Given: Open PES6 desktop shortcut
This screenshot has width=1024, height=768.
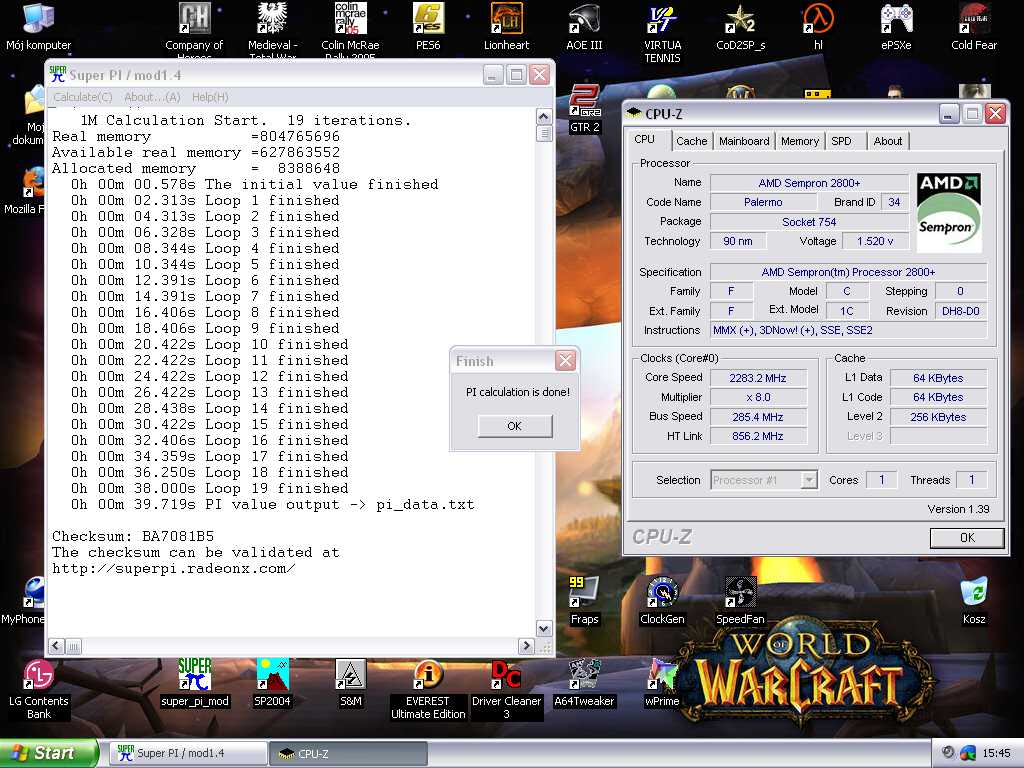Looking at the screenshot, I should (x=428, y=27).
